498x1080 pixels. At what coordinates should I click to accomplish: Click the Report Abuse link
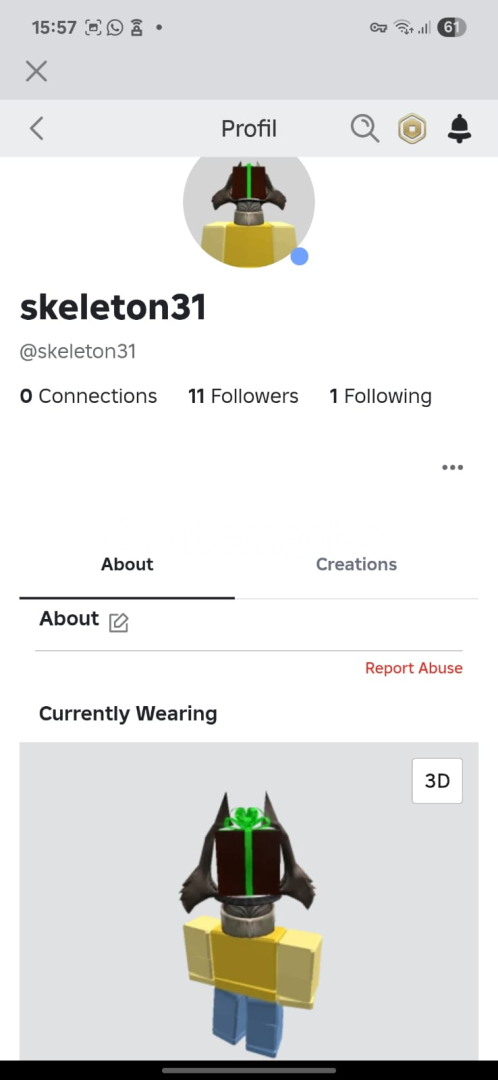point(414,668)
